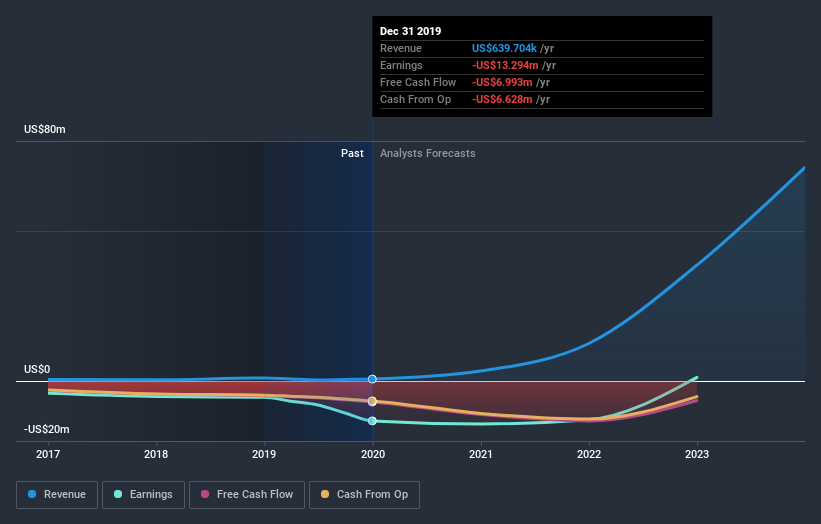Click the -US$6.628m cash from op value
The height and width of the screenshot is (524, 821).
[x=502, y=99]
